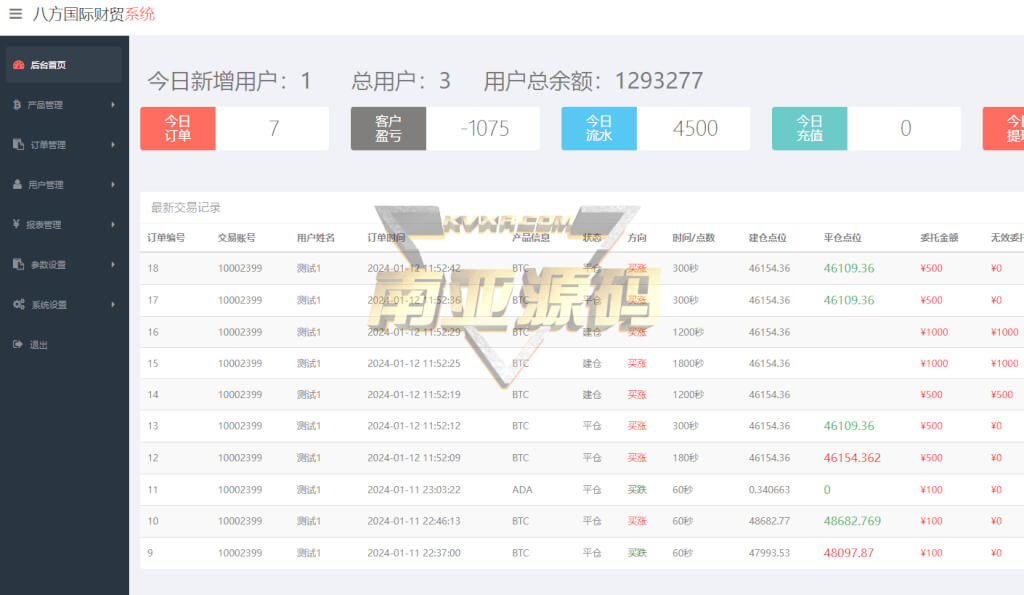Viewport: 1024px width, 595px height.
Task: Expand the 用户管理 arrow
Action: [x=113, y=184]
